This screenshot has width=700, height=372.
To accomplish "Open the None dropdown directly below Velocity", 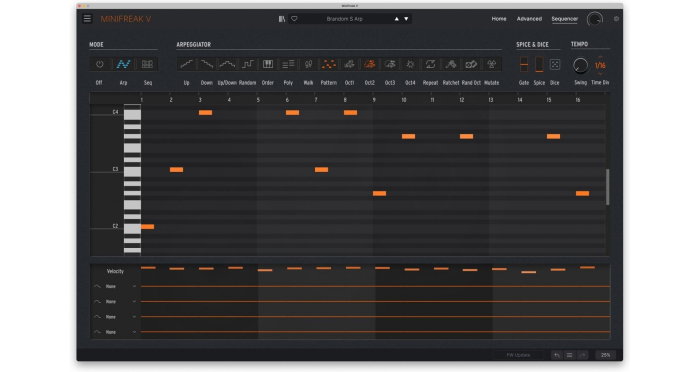I will (x=121, y=286).
